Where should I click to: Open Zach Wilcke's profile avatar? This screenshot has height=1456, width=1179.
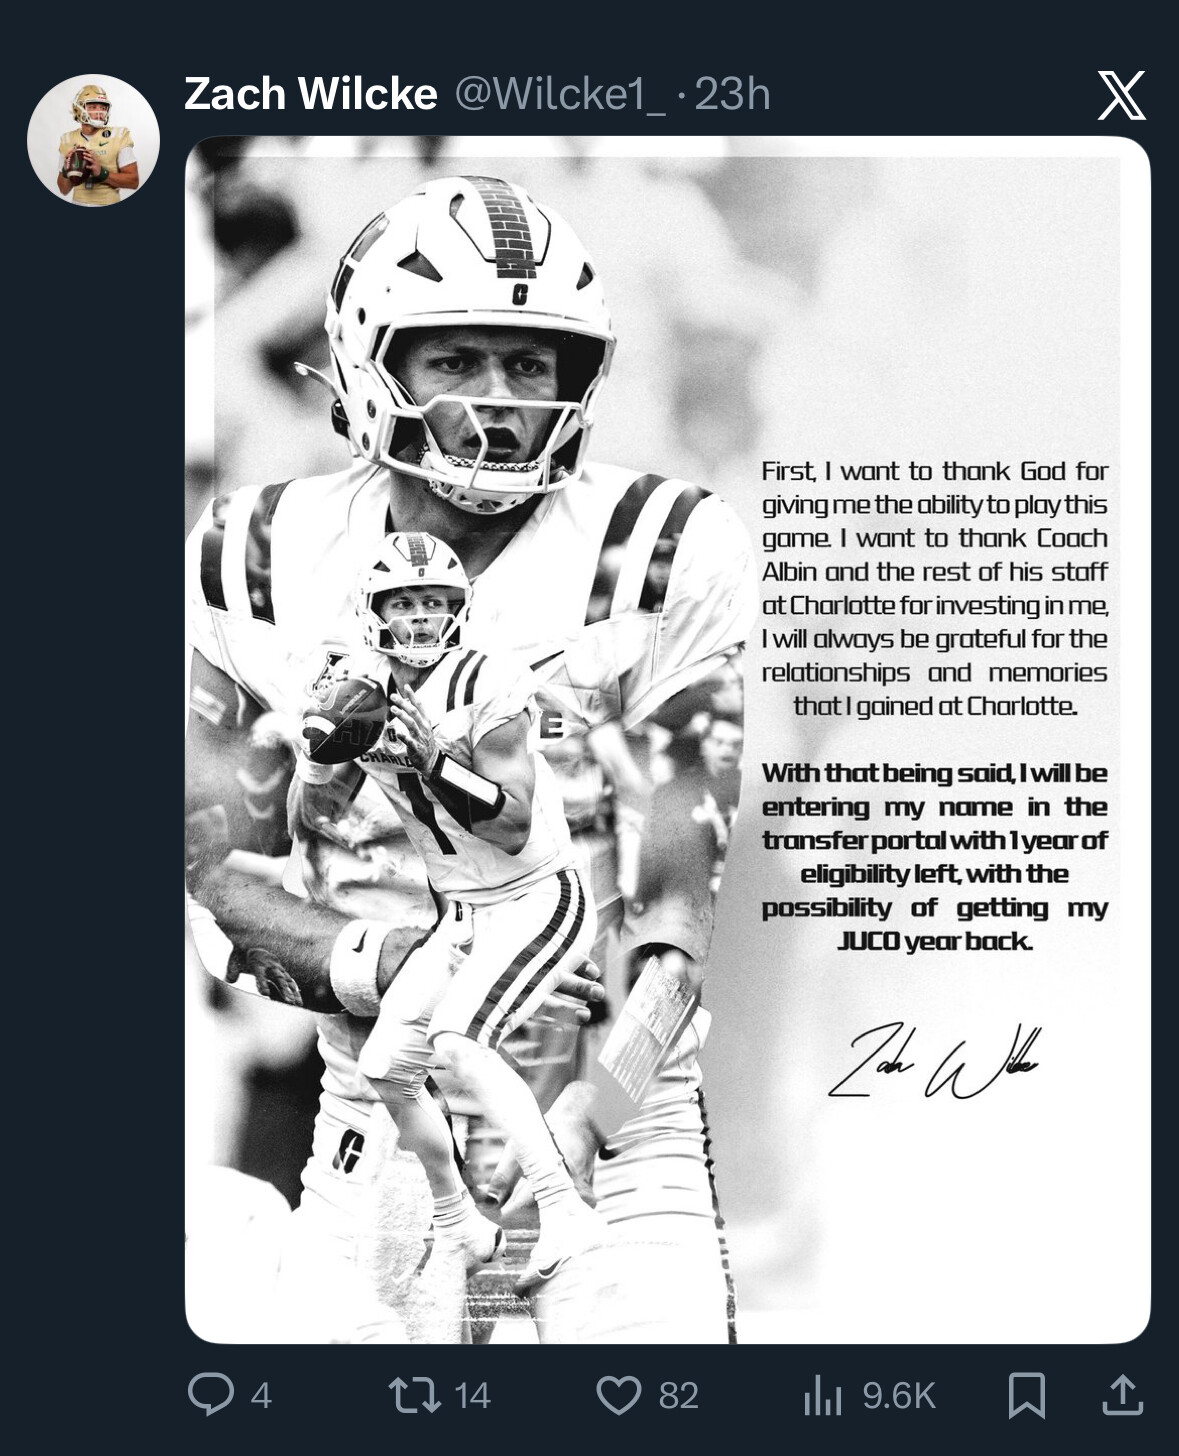[x=93, y=140]
